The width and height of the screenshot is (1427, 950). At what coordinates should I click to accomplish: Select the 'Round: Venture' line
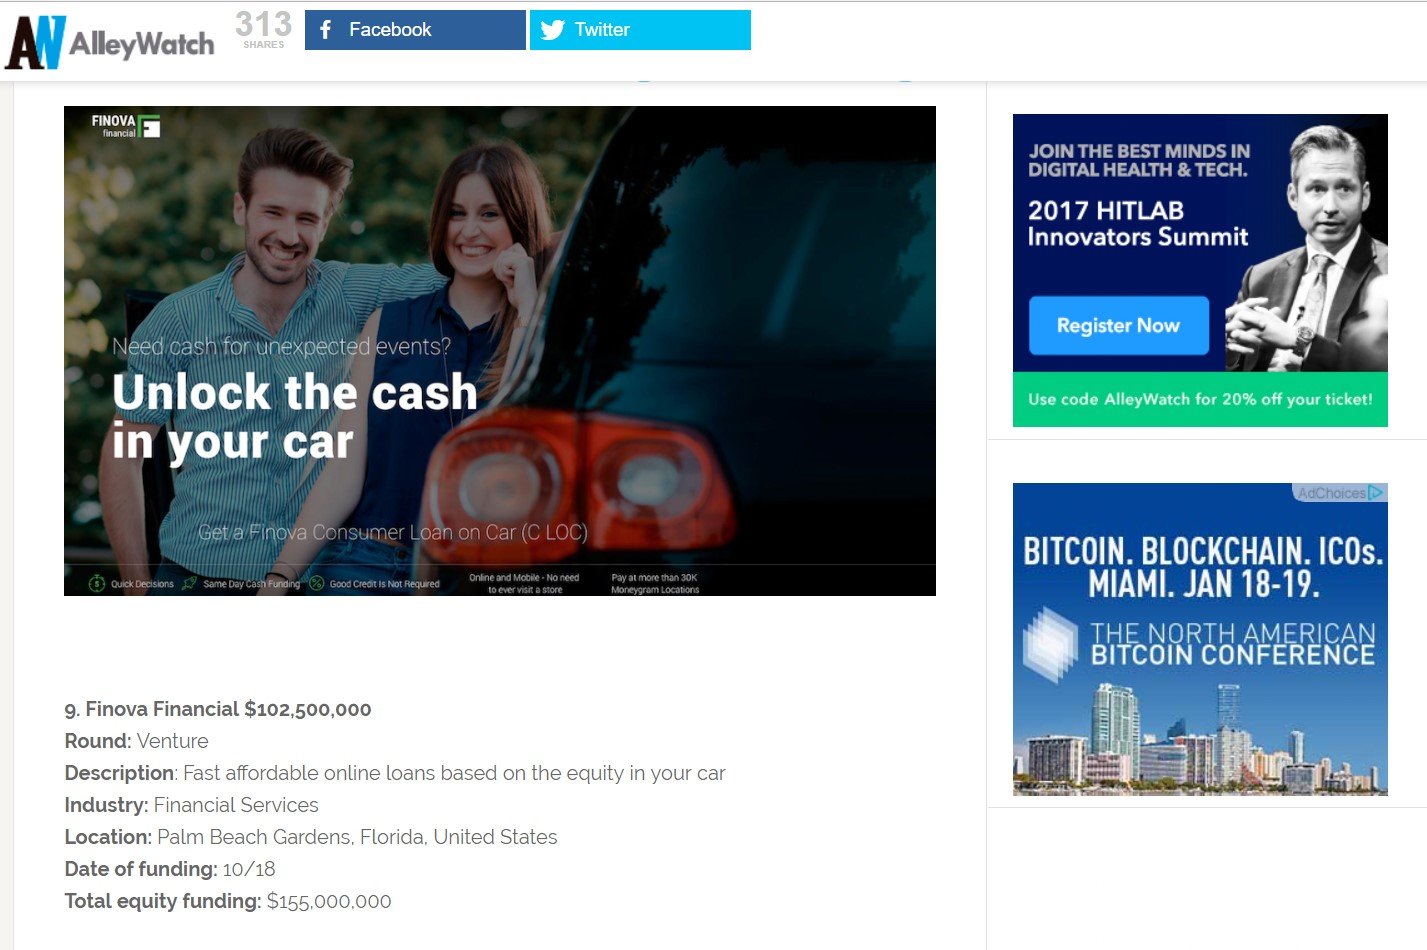tap(137, 741)
